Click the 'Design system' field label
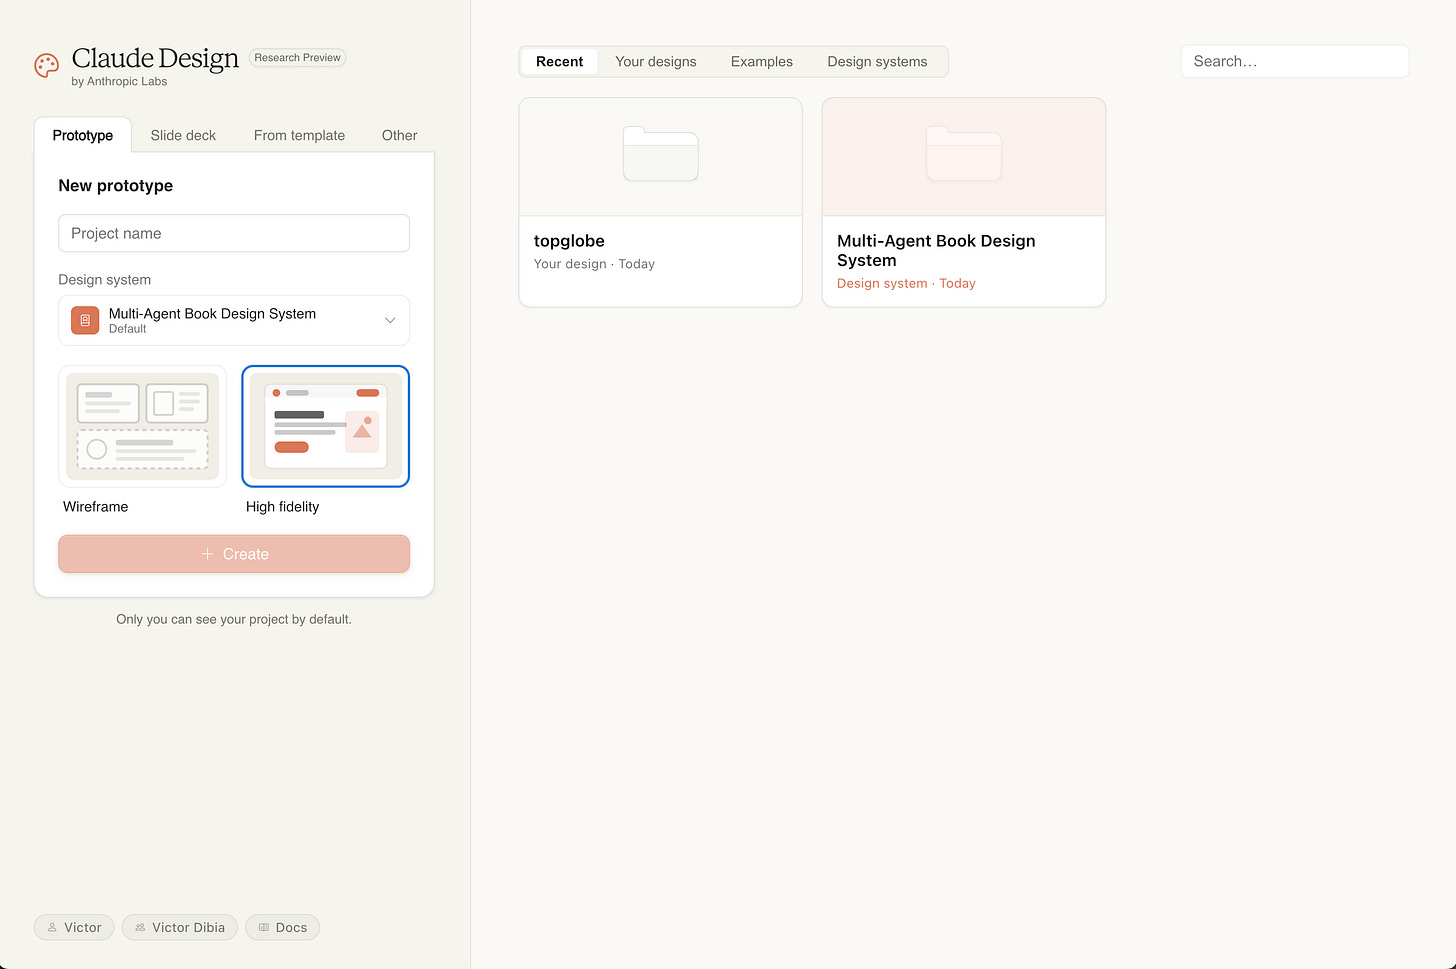This screenshot has width=1456, height=969. [x=105, y=280]
